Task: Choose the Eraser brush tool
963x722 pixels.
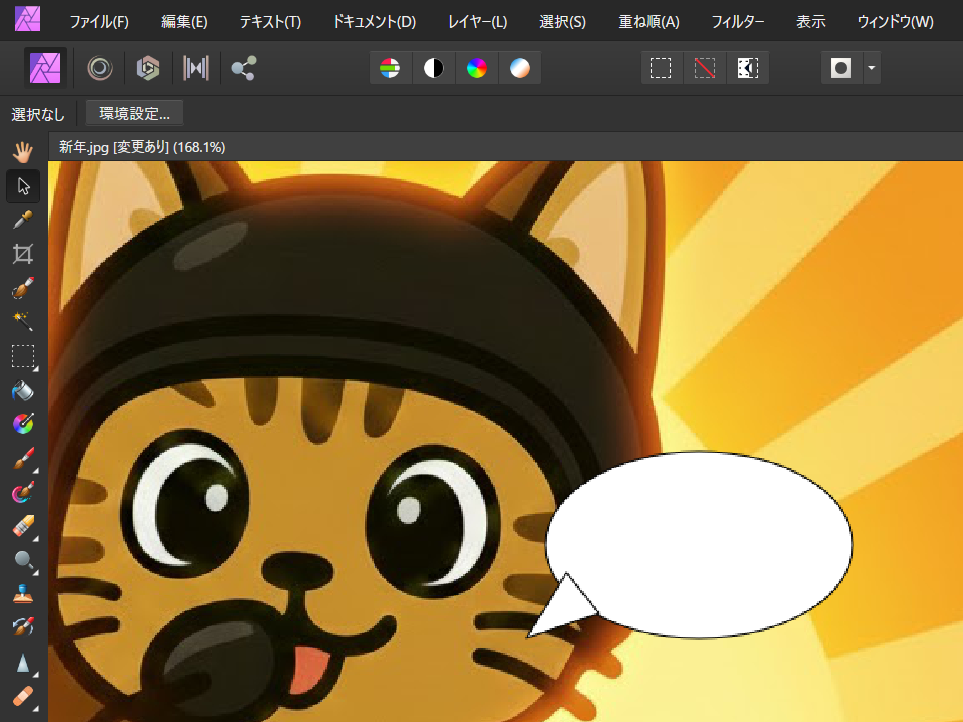Action: [x=23, y=526]
